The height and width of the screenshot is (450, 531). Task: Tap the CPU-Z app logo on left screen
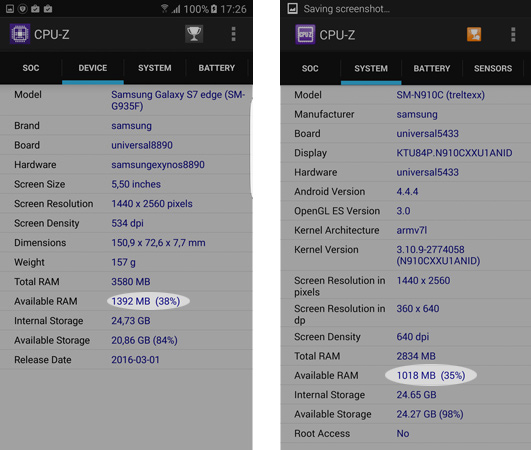[20, 34]
